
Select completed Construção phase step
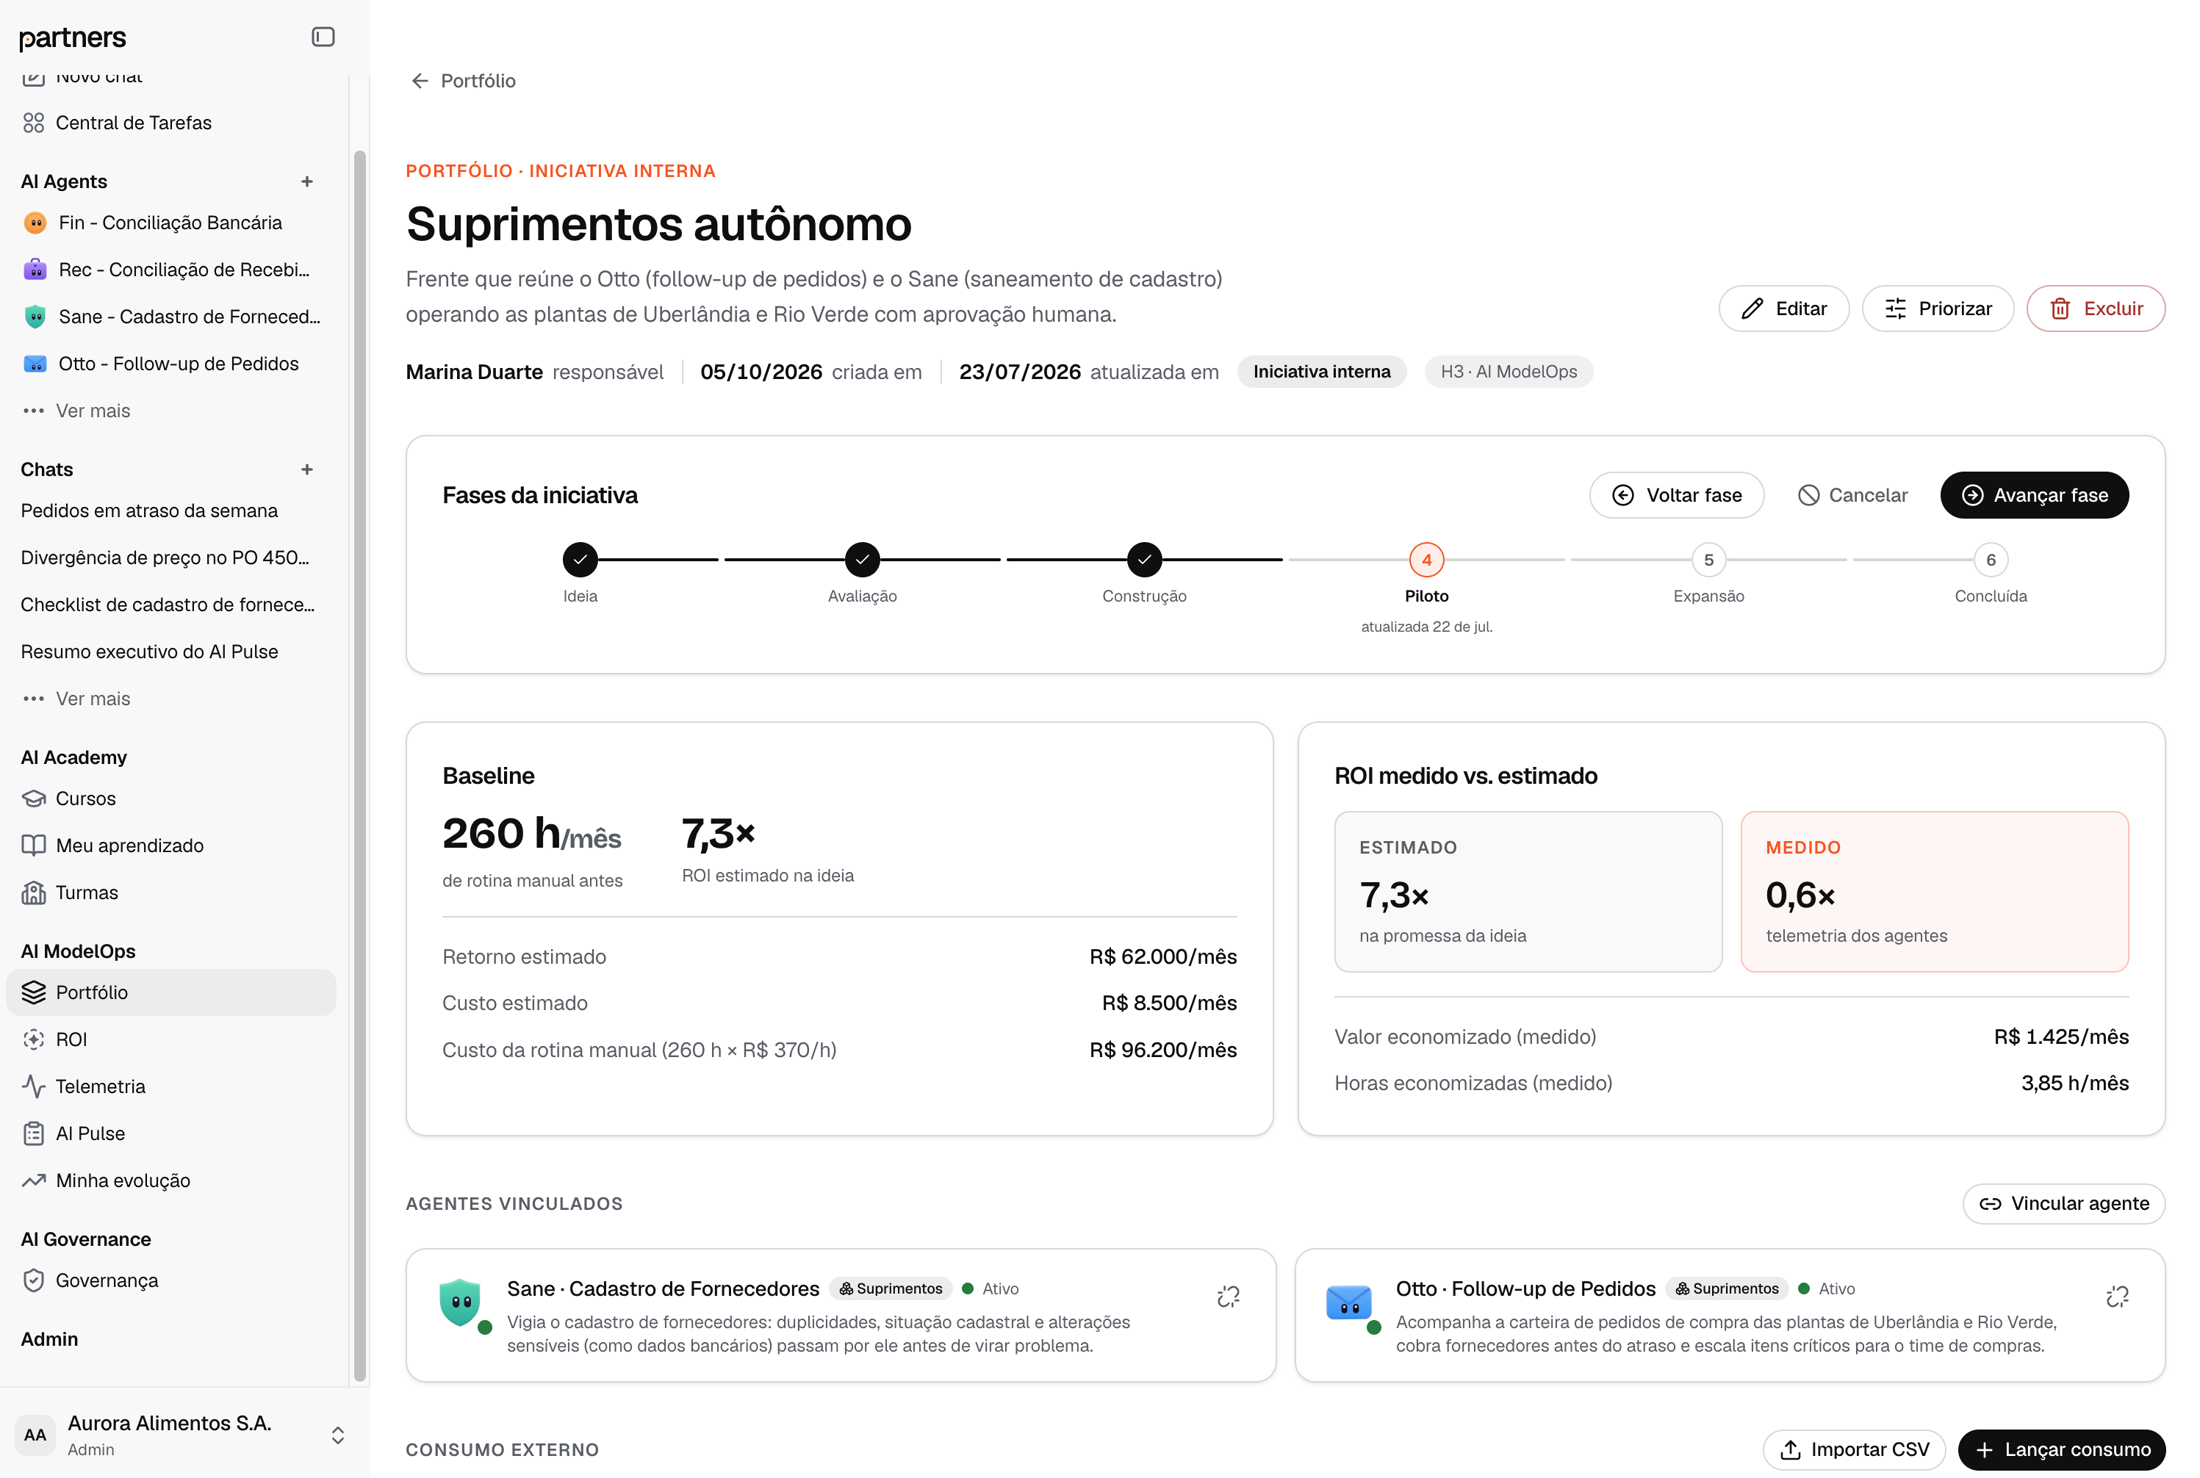1144,560
